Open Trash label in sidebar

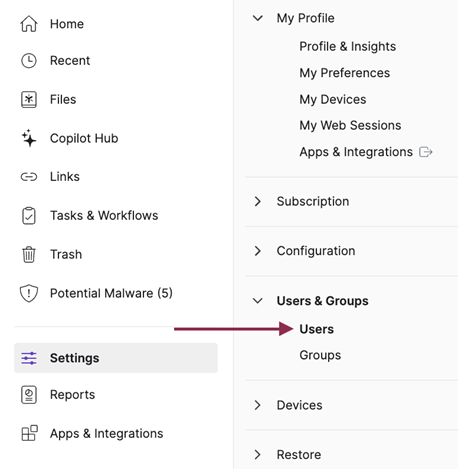tap(66, 255)
